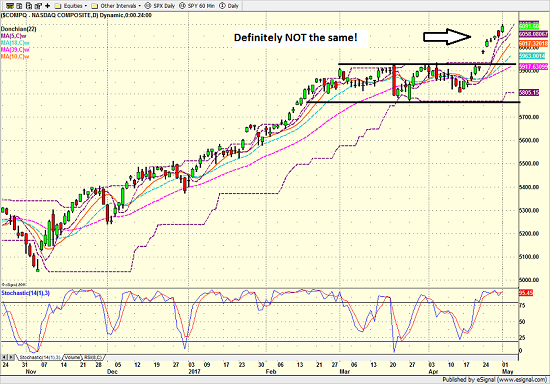Open the www.esignal.com link in the footer
Image resolution: width=550 pixels, height=384 pixels.
pyautogui.click(x=523, y=379)
